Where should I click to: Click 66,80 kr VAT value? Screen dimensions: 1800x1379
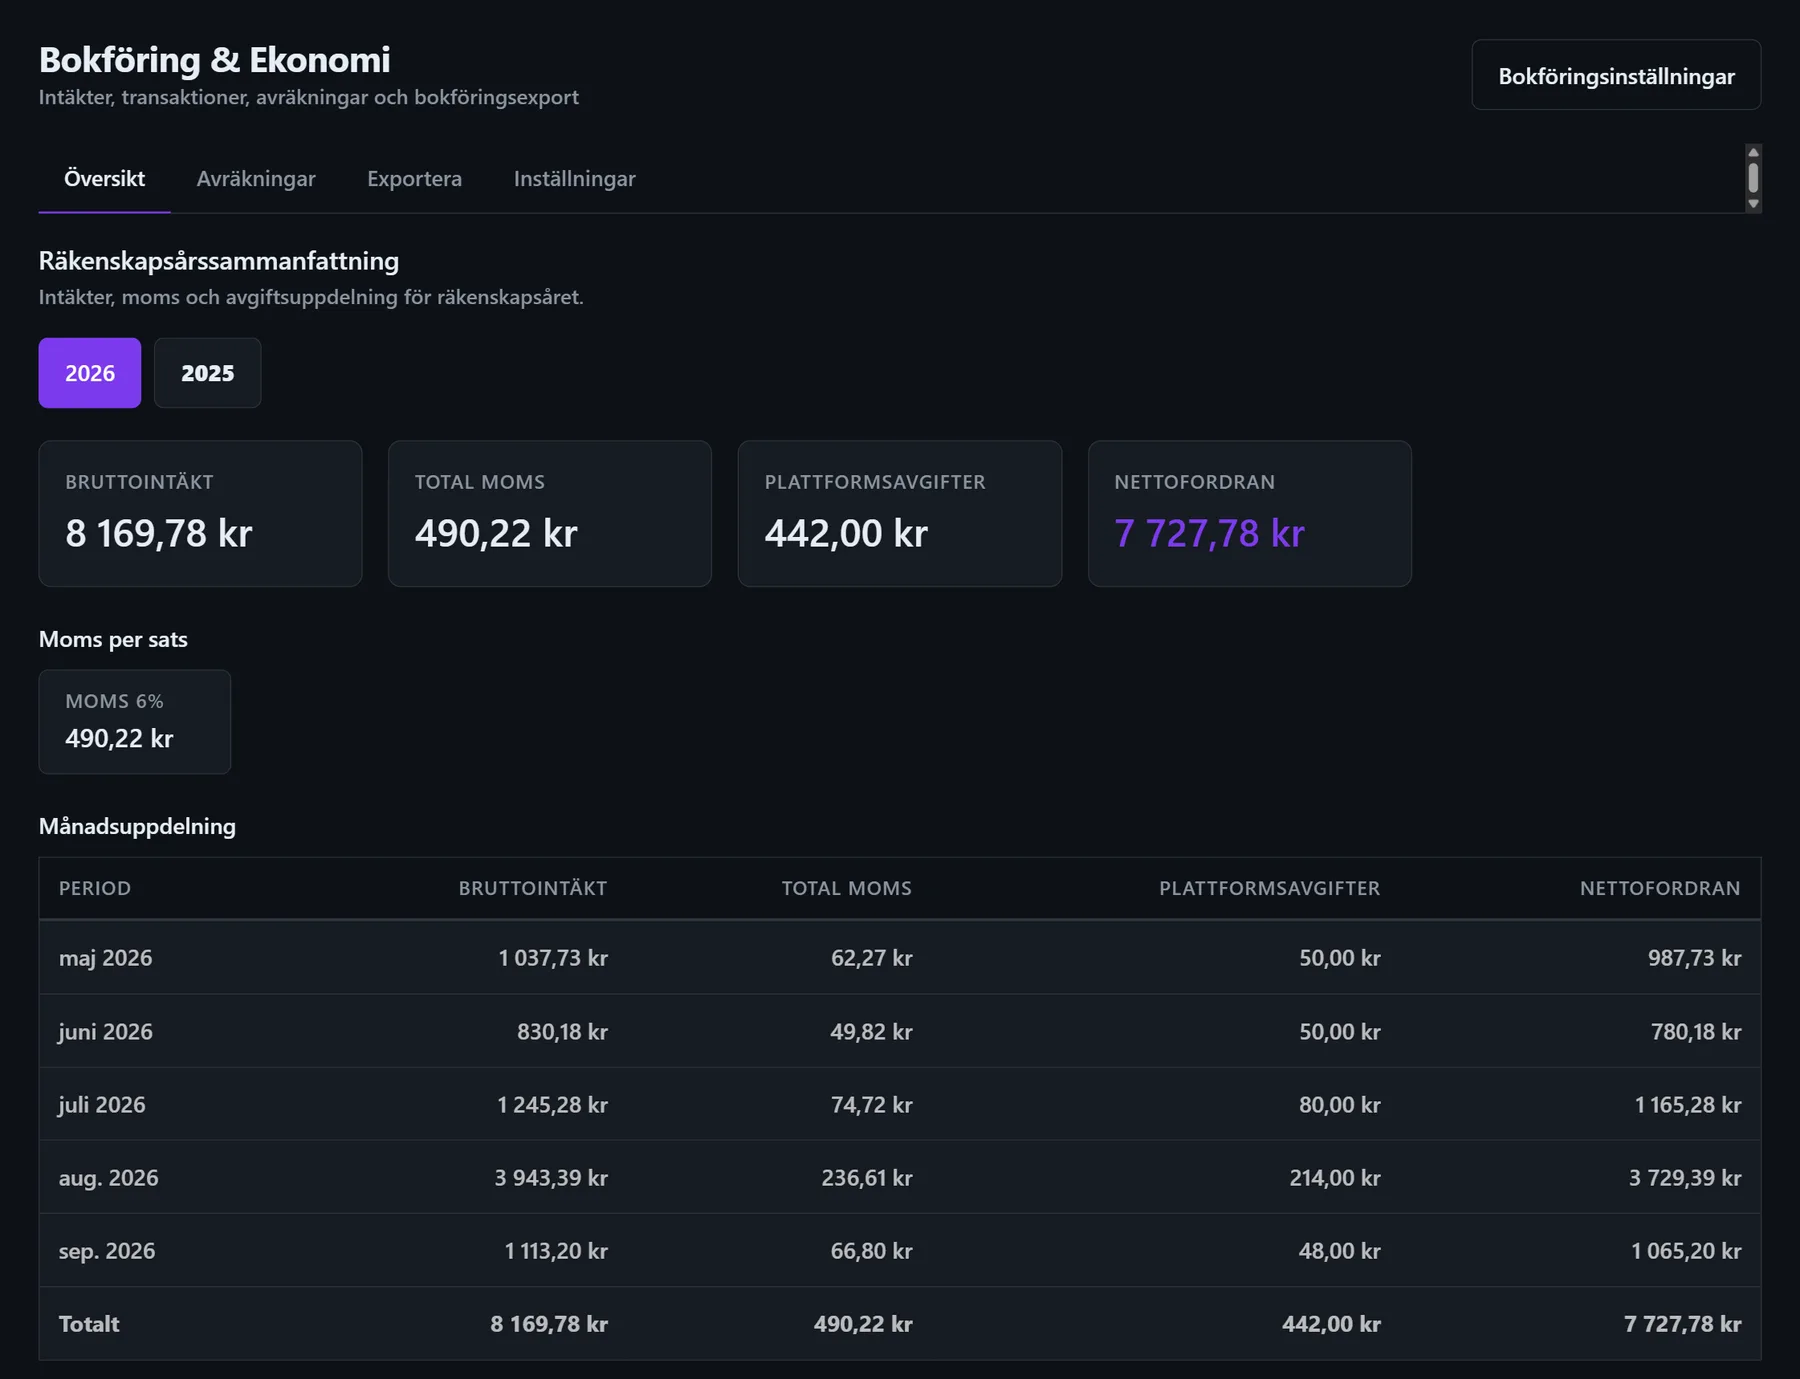pos(871,1251)
